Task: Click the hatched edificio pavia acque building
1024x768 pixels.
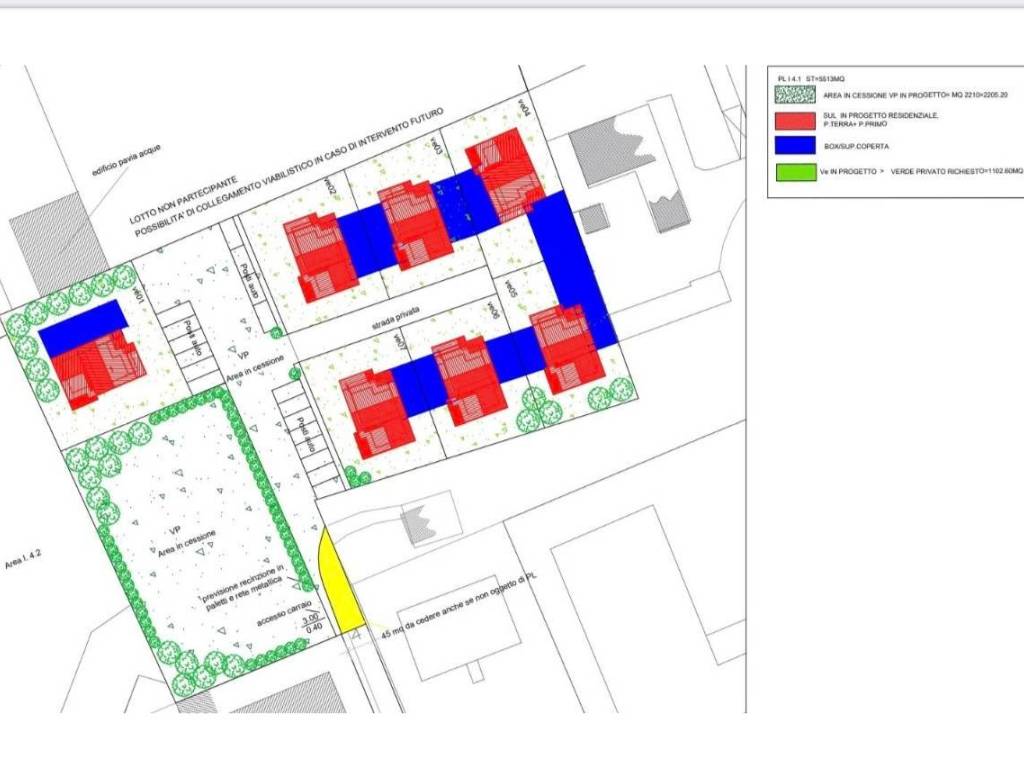Action: (57, 240)
